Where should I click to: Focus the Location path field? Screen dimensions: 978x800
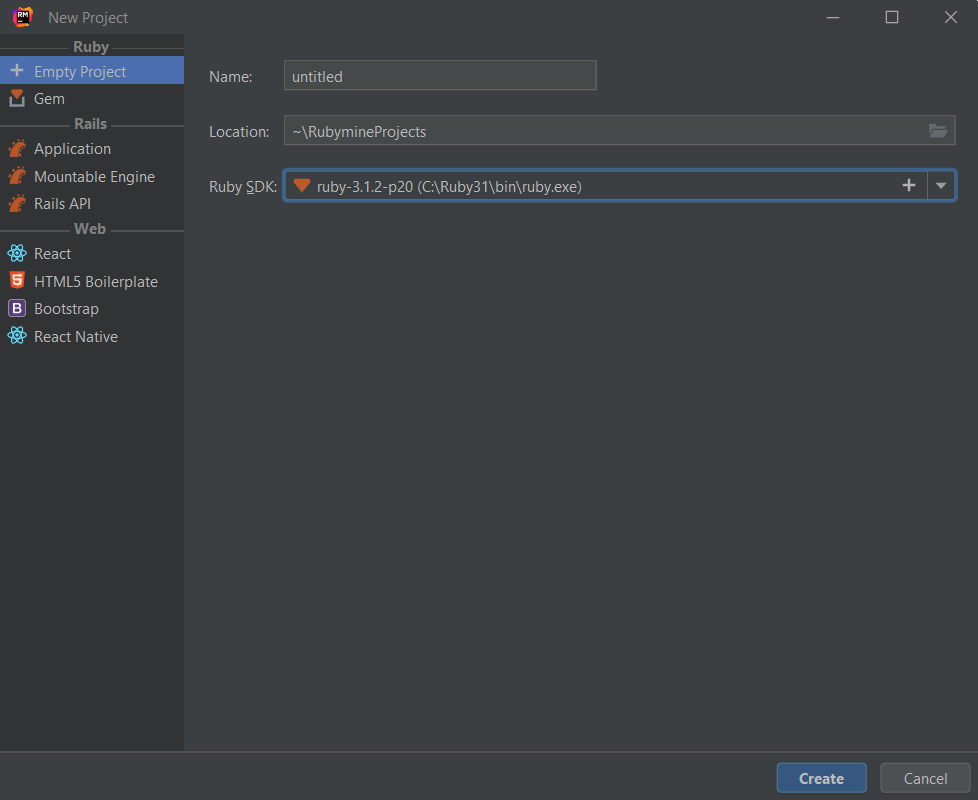pyautogui.click(x=619, y=130)
